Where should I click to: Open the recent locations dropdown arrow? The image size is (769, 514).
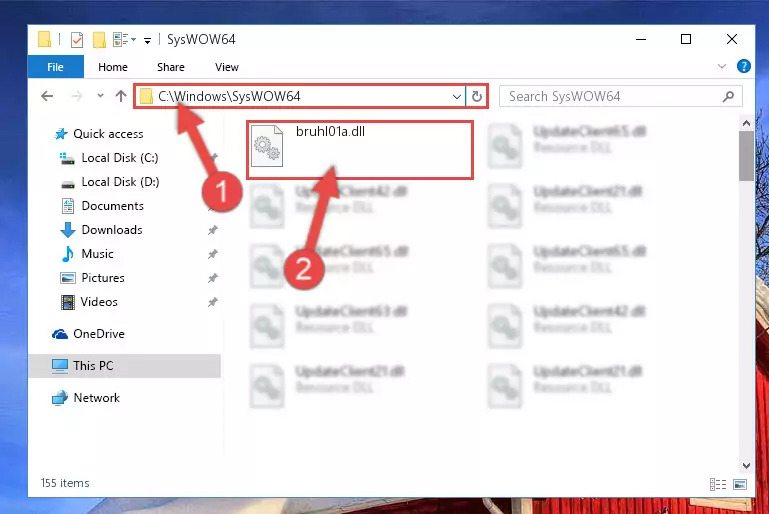101,96
